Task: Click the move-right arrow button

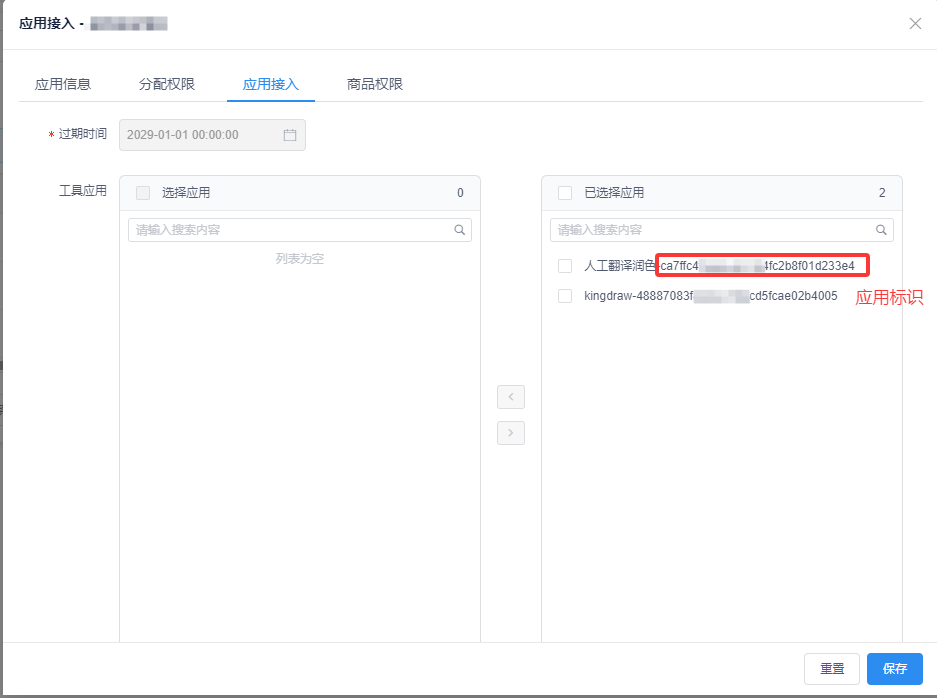Action: point(511,433)
